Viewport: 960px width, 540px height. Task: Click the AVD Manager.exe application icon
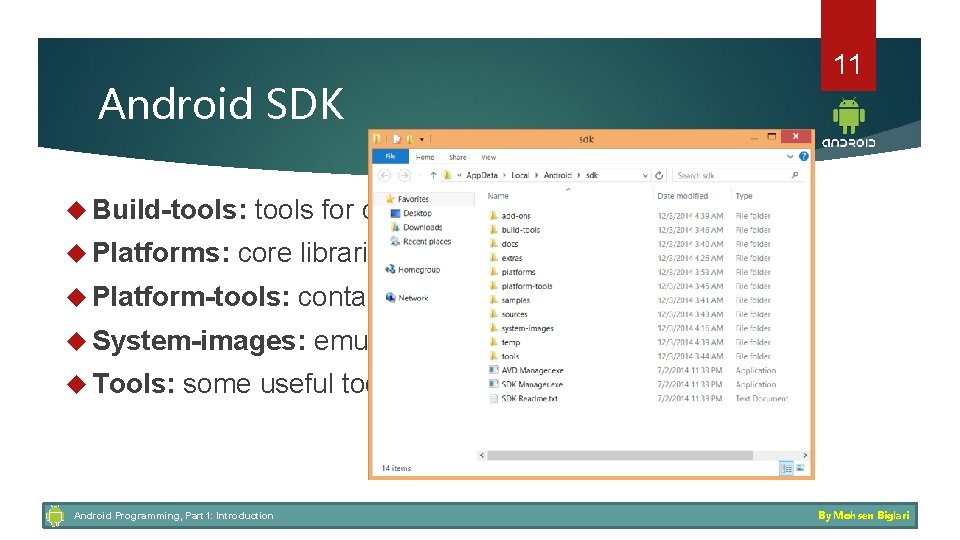493,370
